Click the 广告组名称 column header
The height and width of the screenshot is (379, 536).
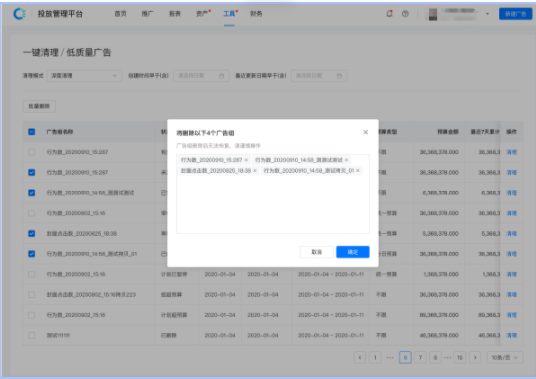click(x=60, y=132)
